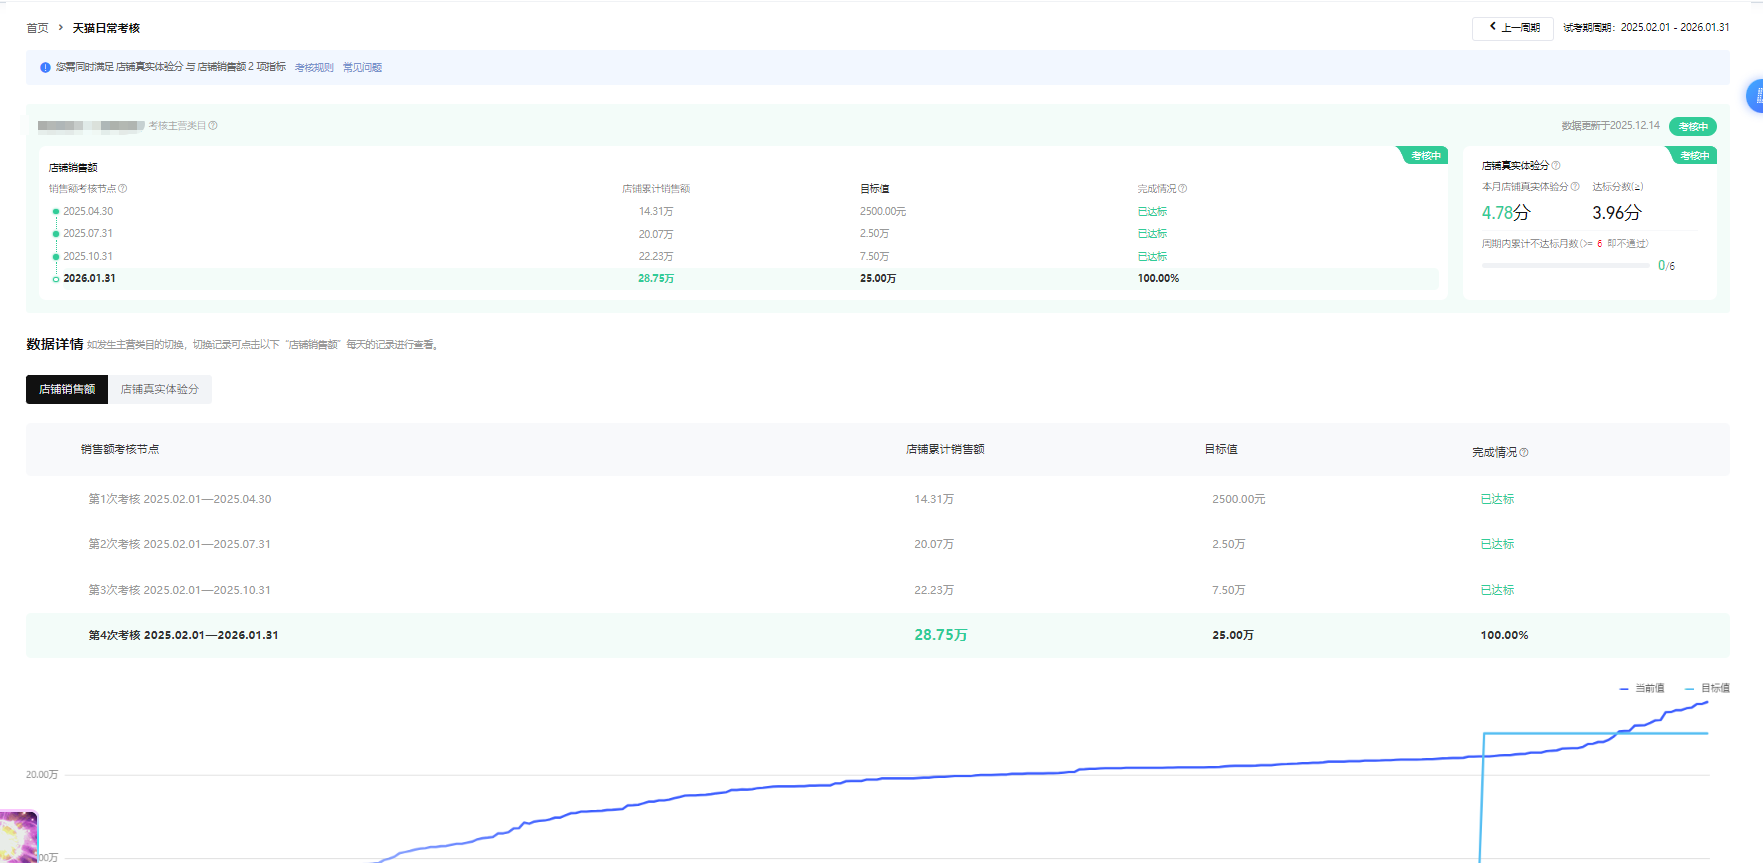Open the blue floating assistant icon at right edge
Screen dimensions: 1763x863
click(1755, 96)
